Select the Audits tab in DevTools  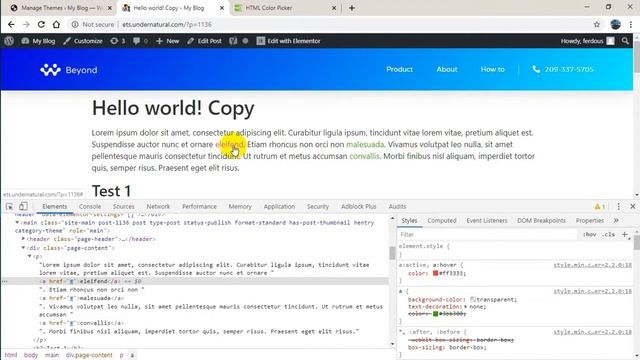tap(397, 207)
